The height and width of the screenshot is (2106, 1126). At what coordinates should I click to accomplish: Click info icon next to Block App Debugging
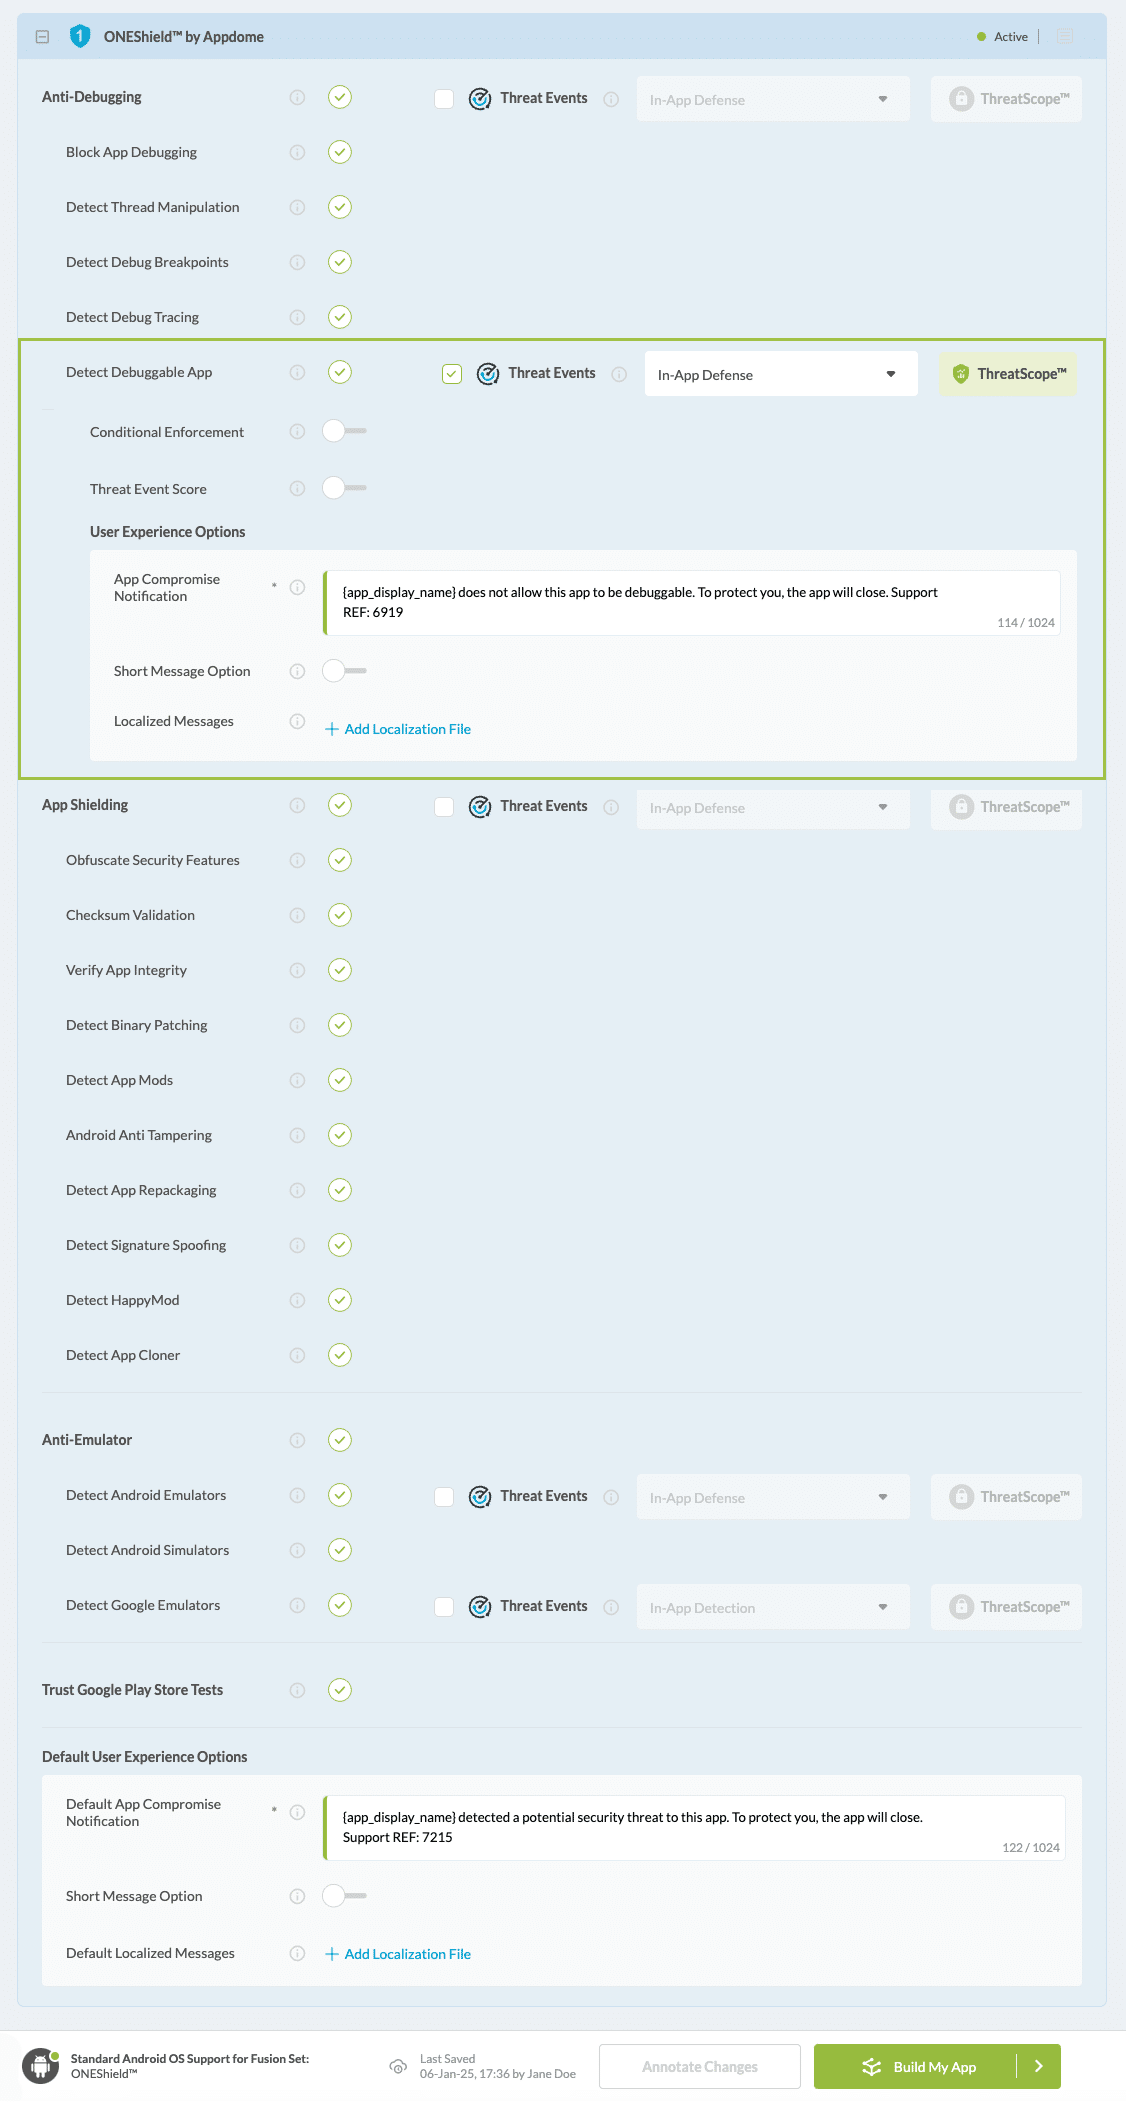[297, 152]
